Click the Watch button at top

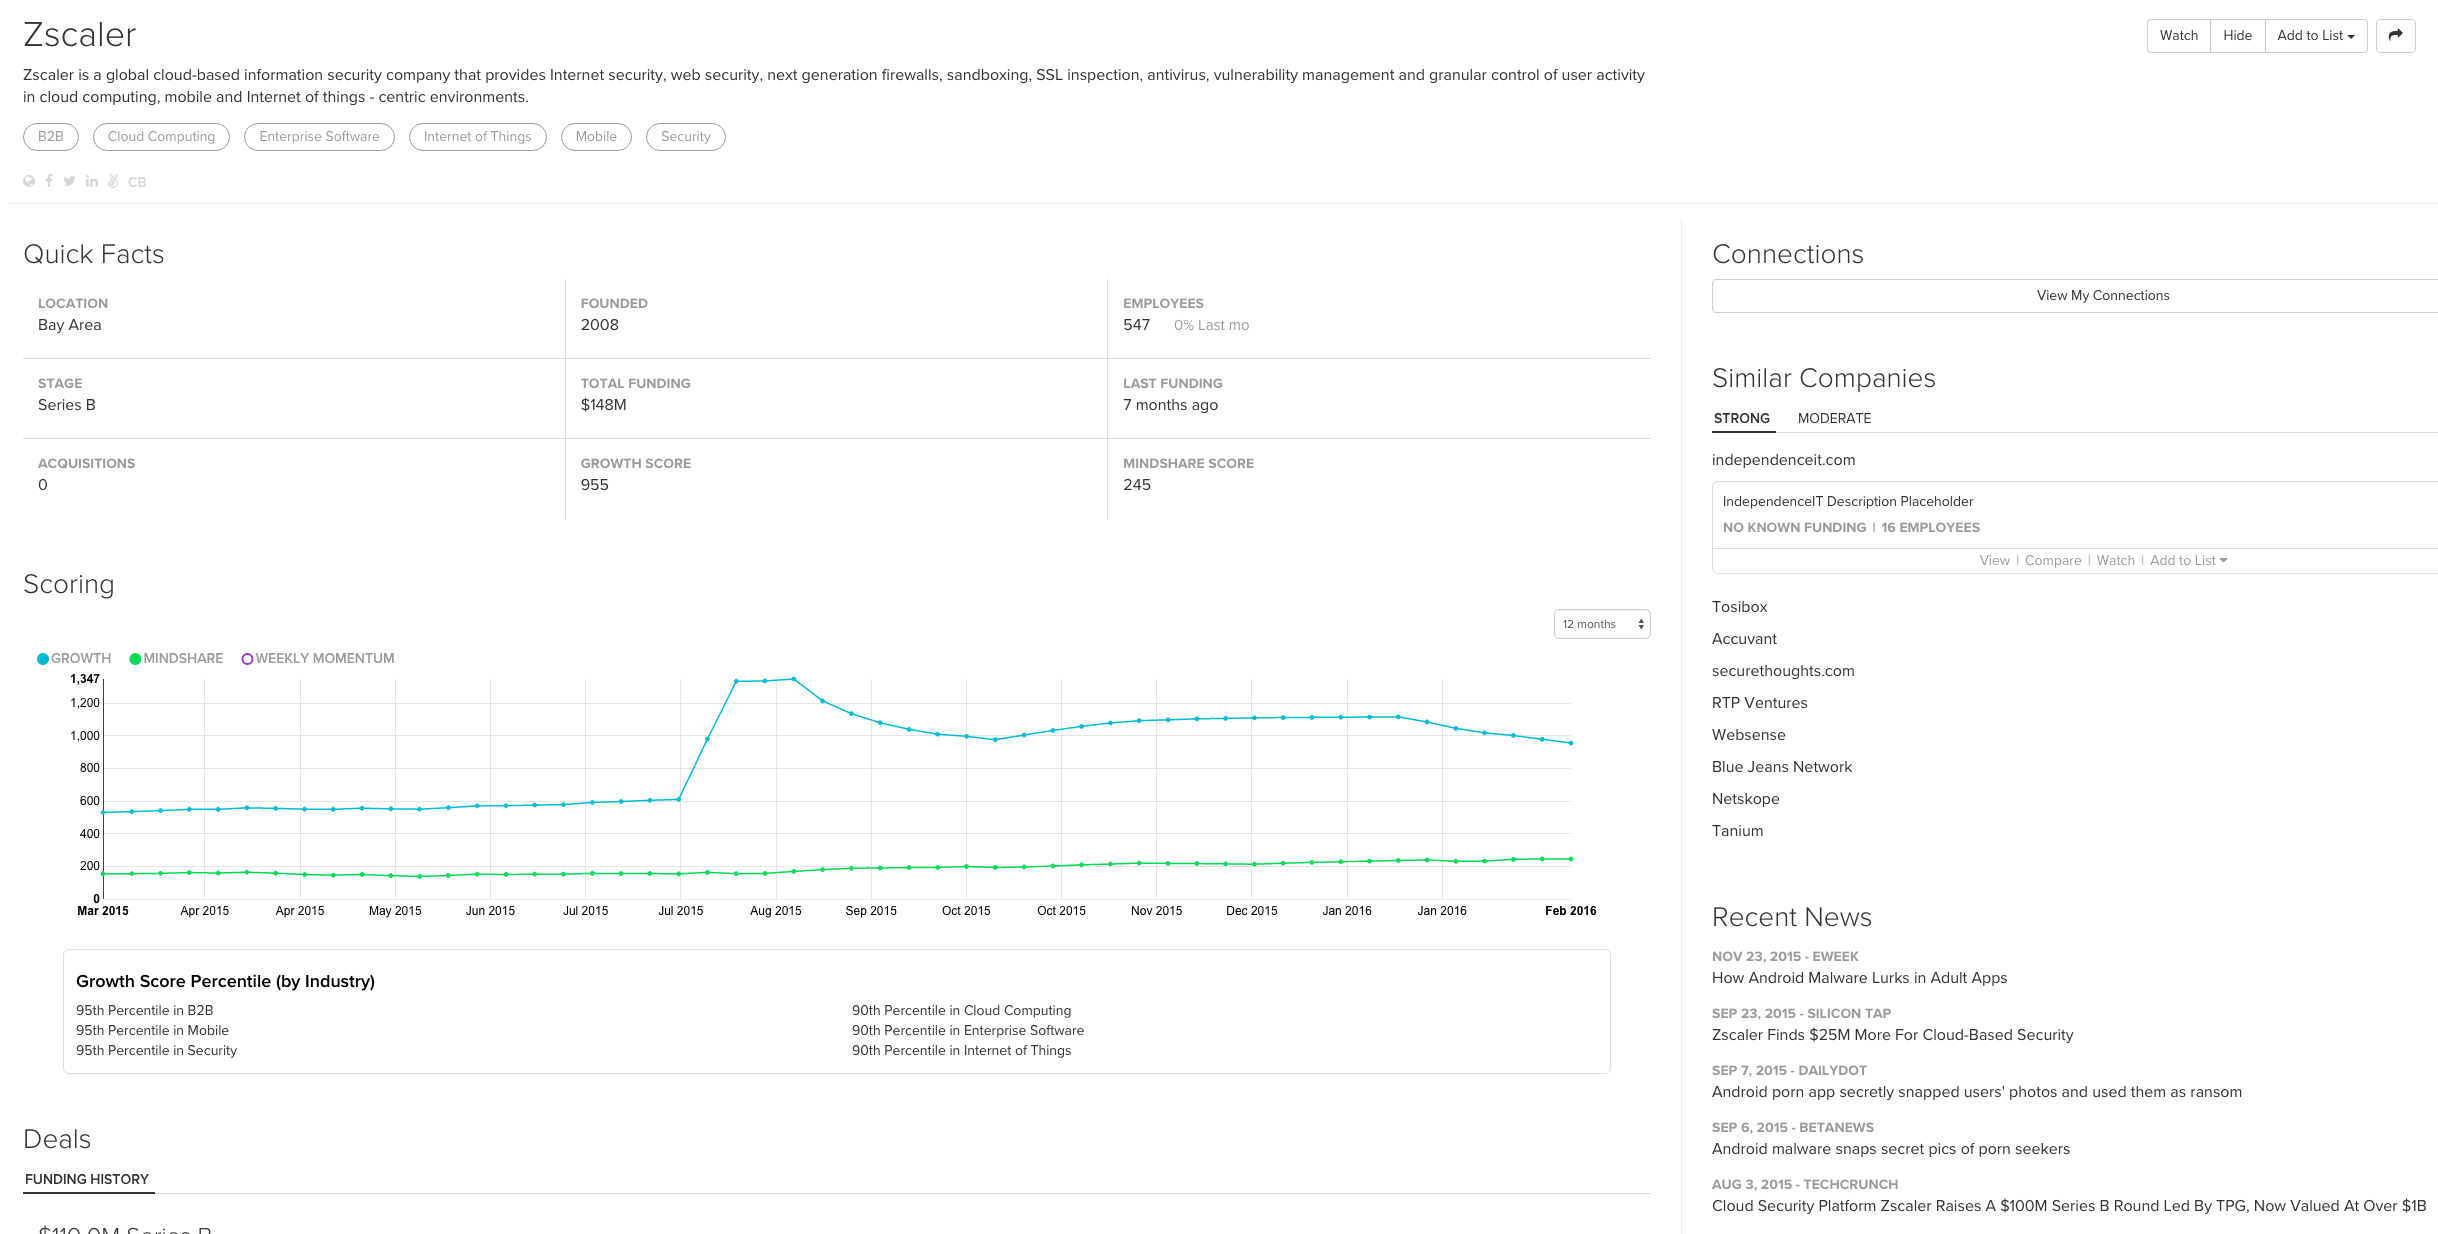[2178, 35]
